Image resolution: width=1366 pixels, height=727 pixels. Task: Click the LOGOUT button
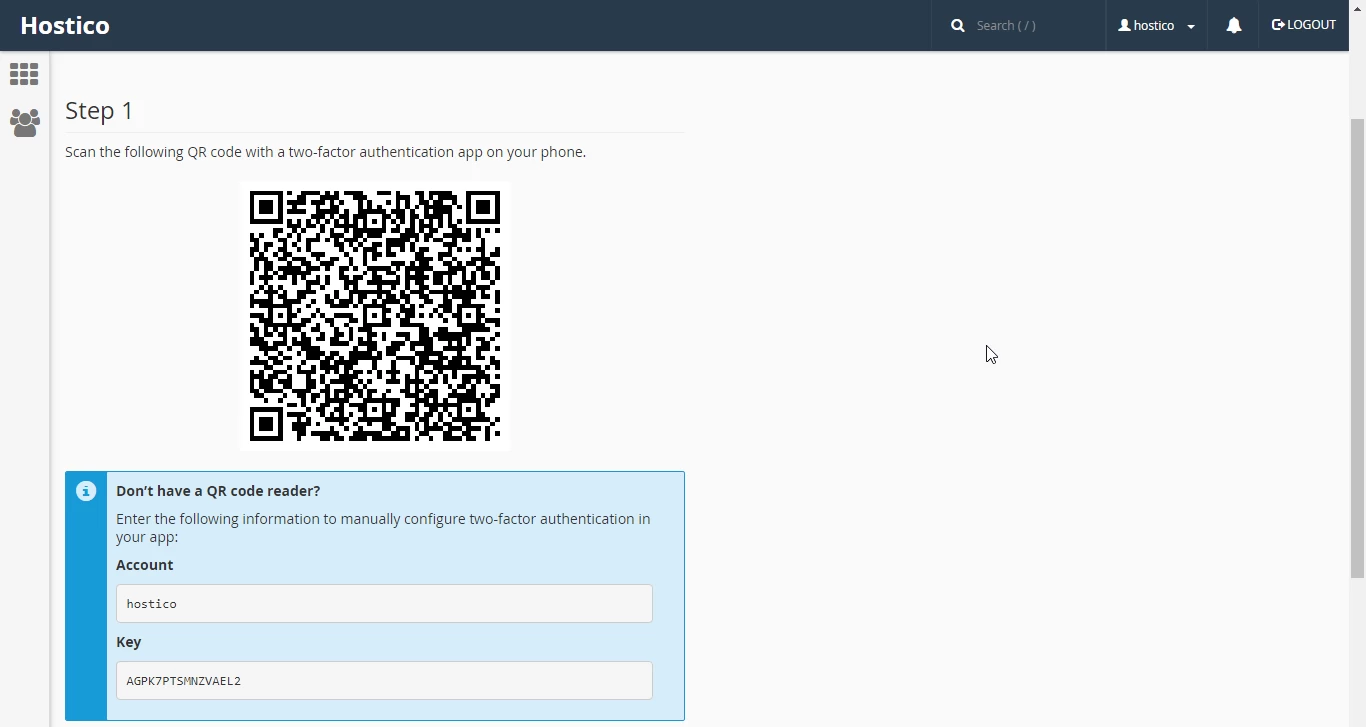point(1303,24)
